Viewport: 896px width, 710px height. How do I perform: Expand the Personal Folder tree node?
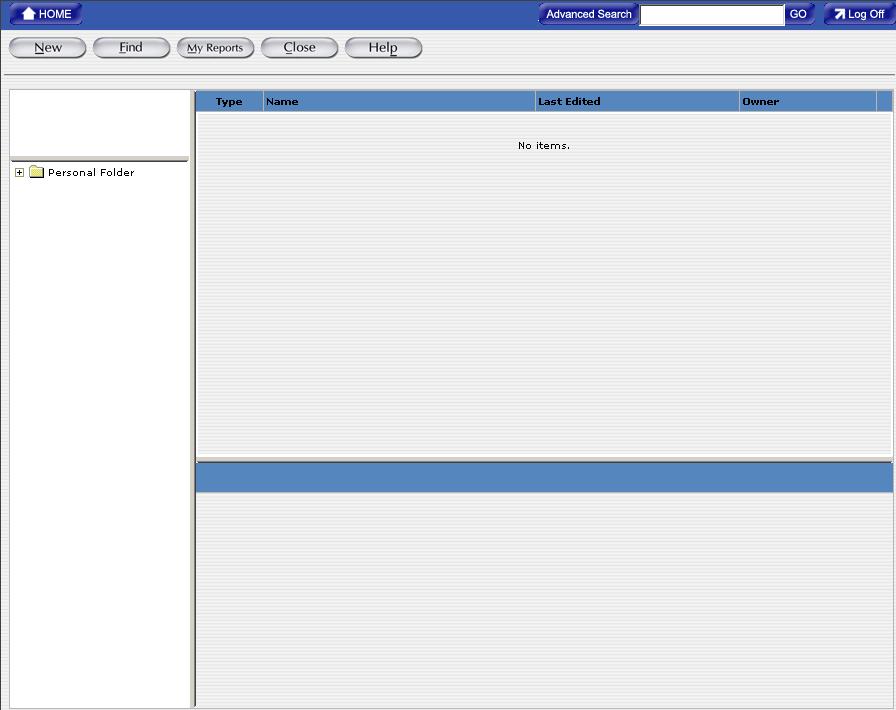tap(19, 172)
